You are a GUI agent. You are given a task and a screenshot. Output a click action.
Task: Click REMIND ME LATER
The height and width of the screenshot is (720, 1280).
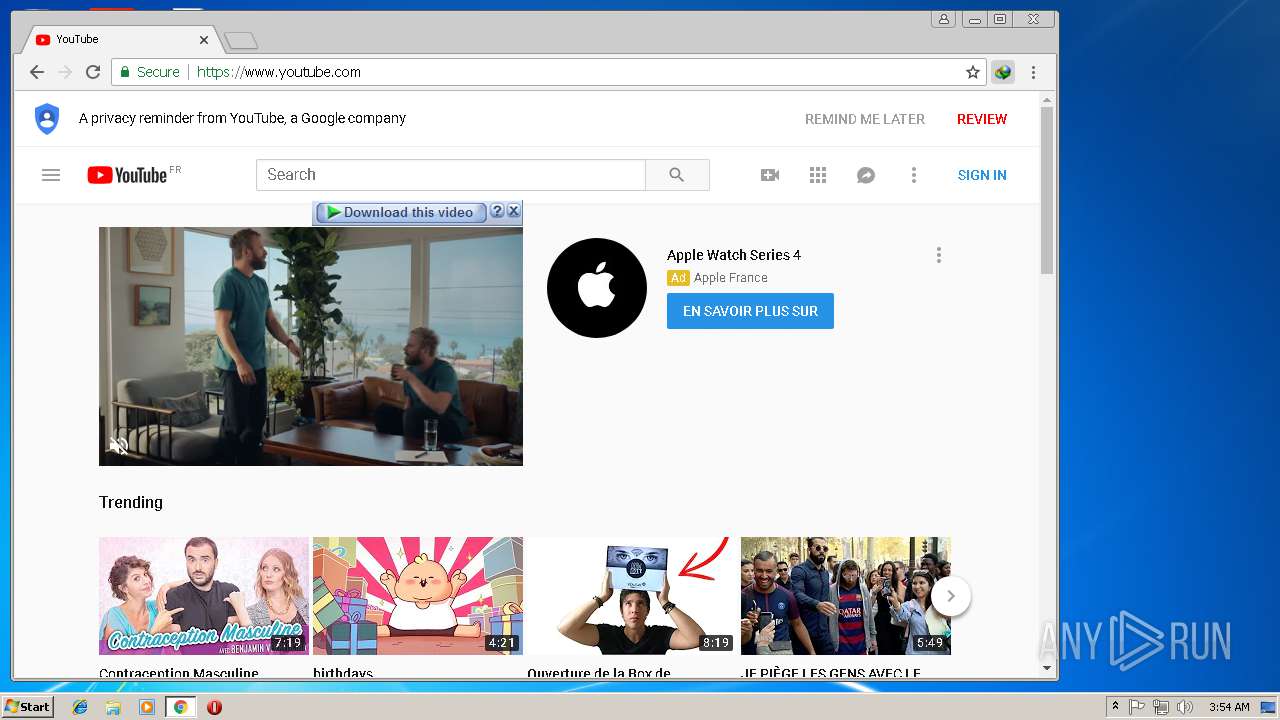coord(865,119)
